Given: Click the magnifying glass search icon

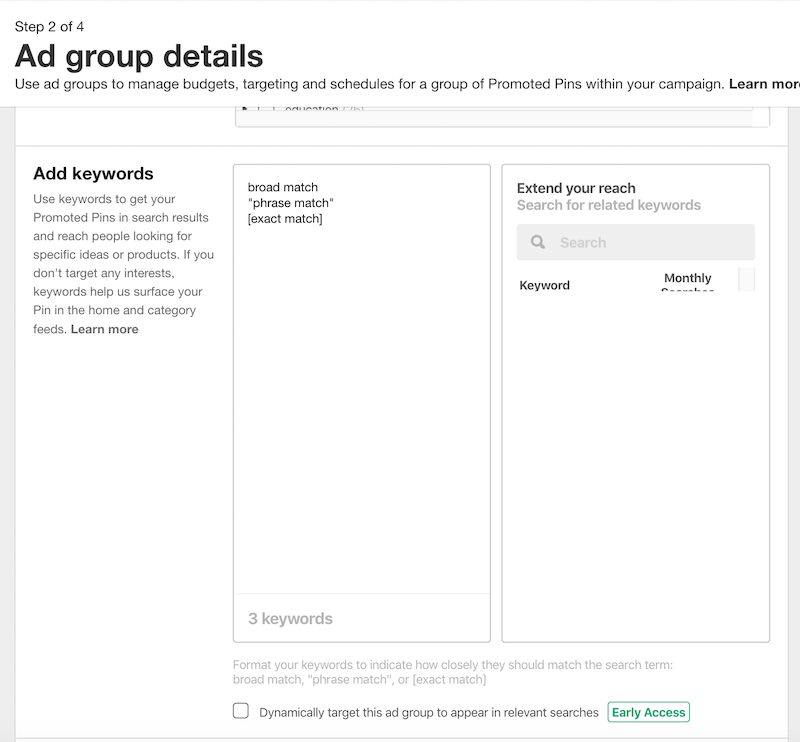Looking at the screenshot, I should (538, 242).
